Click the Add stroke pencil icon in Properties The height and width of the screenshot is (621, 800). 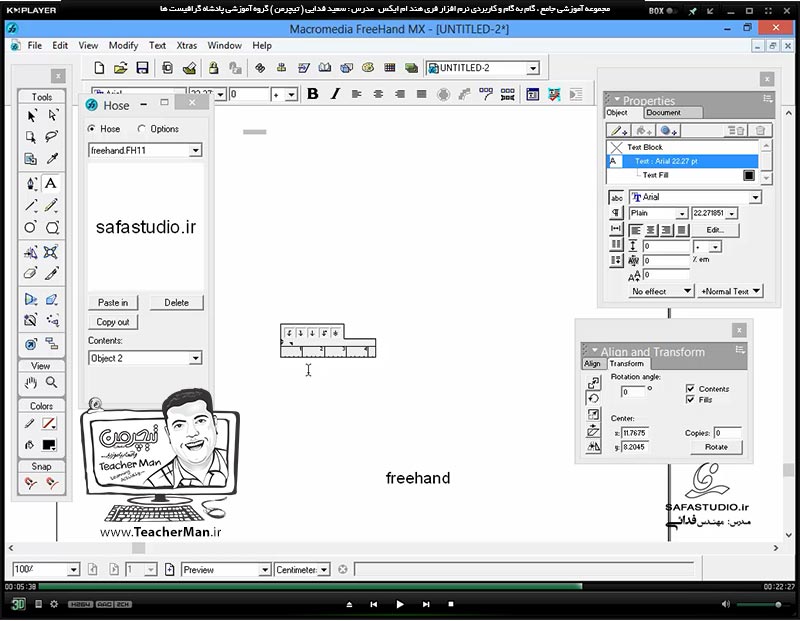pyautogui.click(x=618, y=131)
